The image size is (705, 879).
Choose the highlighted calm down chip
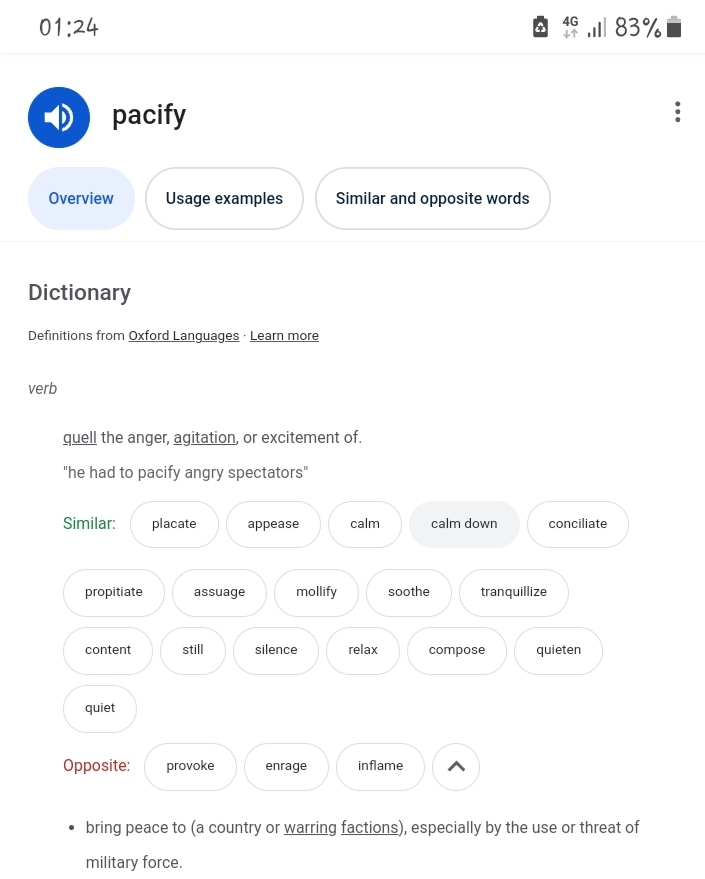tap(464, 524)
